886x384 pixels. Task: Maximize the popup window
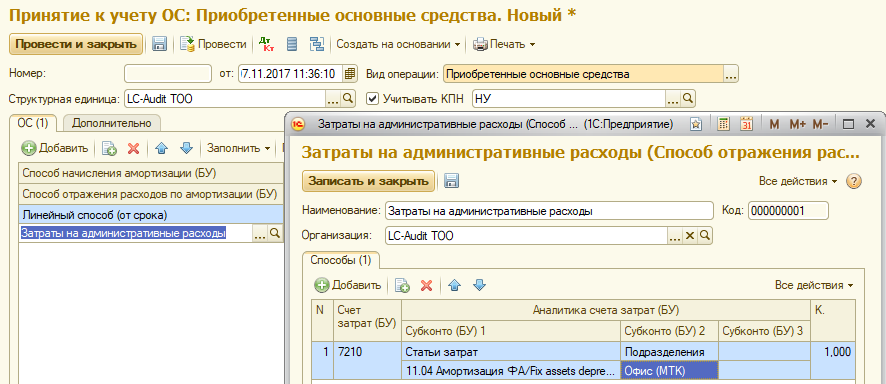tap(848, 124)
